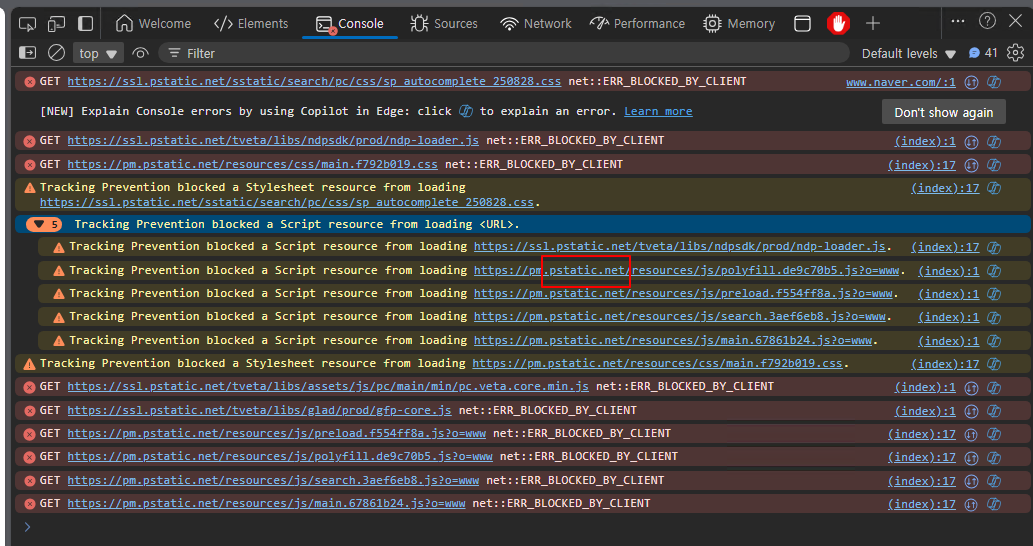Switch to the Elements tab

coord(251,24)
